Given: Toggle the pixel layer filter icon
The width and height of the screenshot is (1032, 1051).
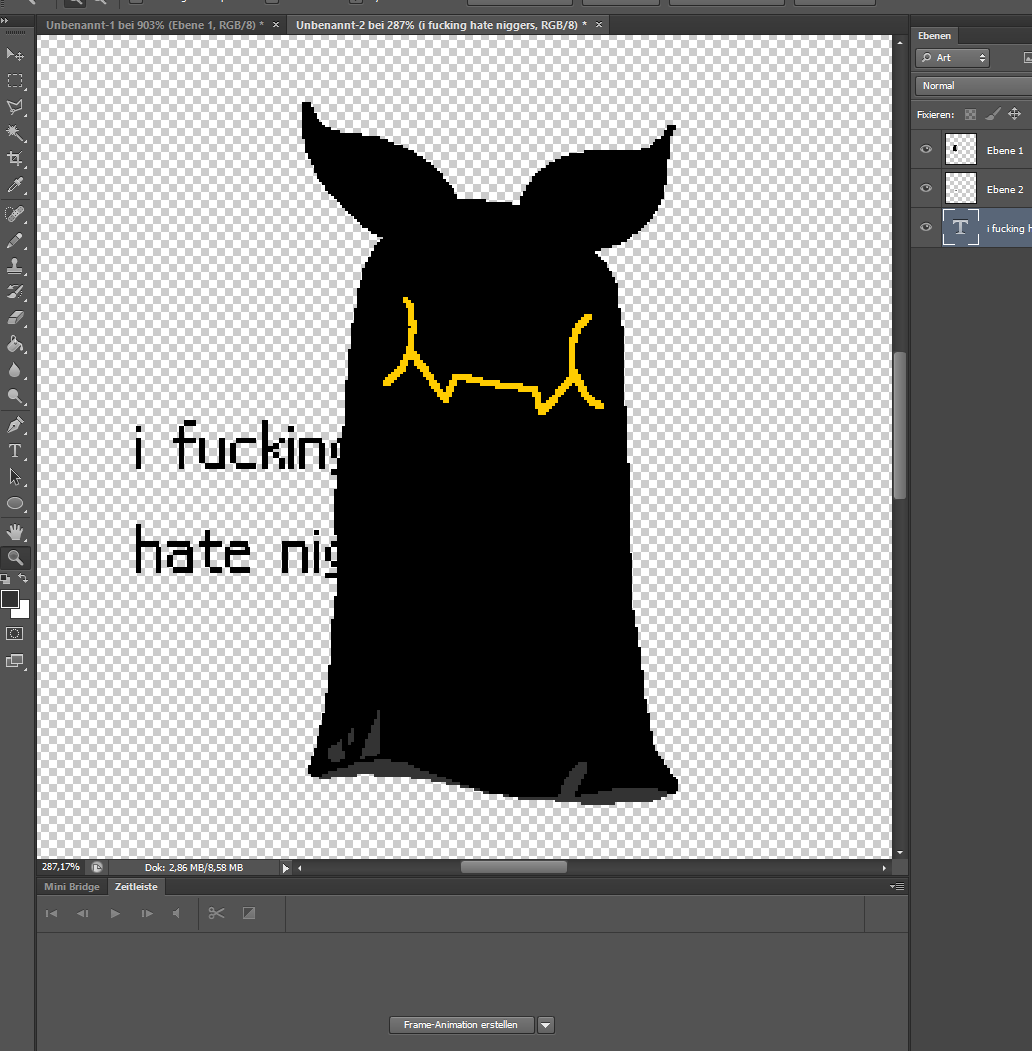Looking at the screenshot, I should click(x=1027, y=58).
